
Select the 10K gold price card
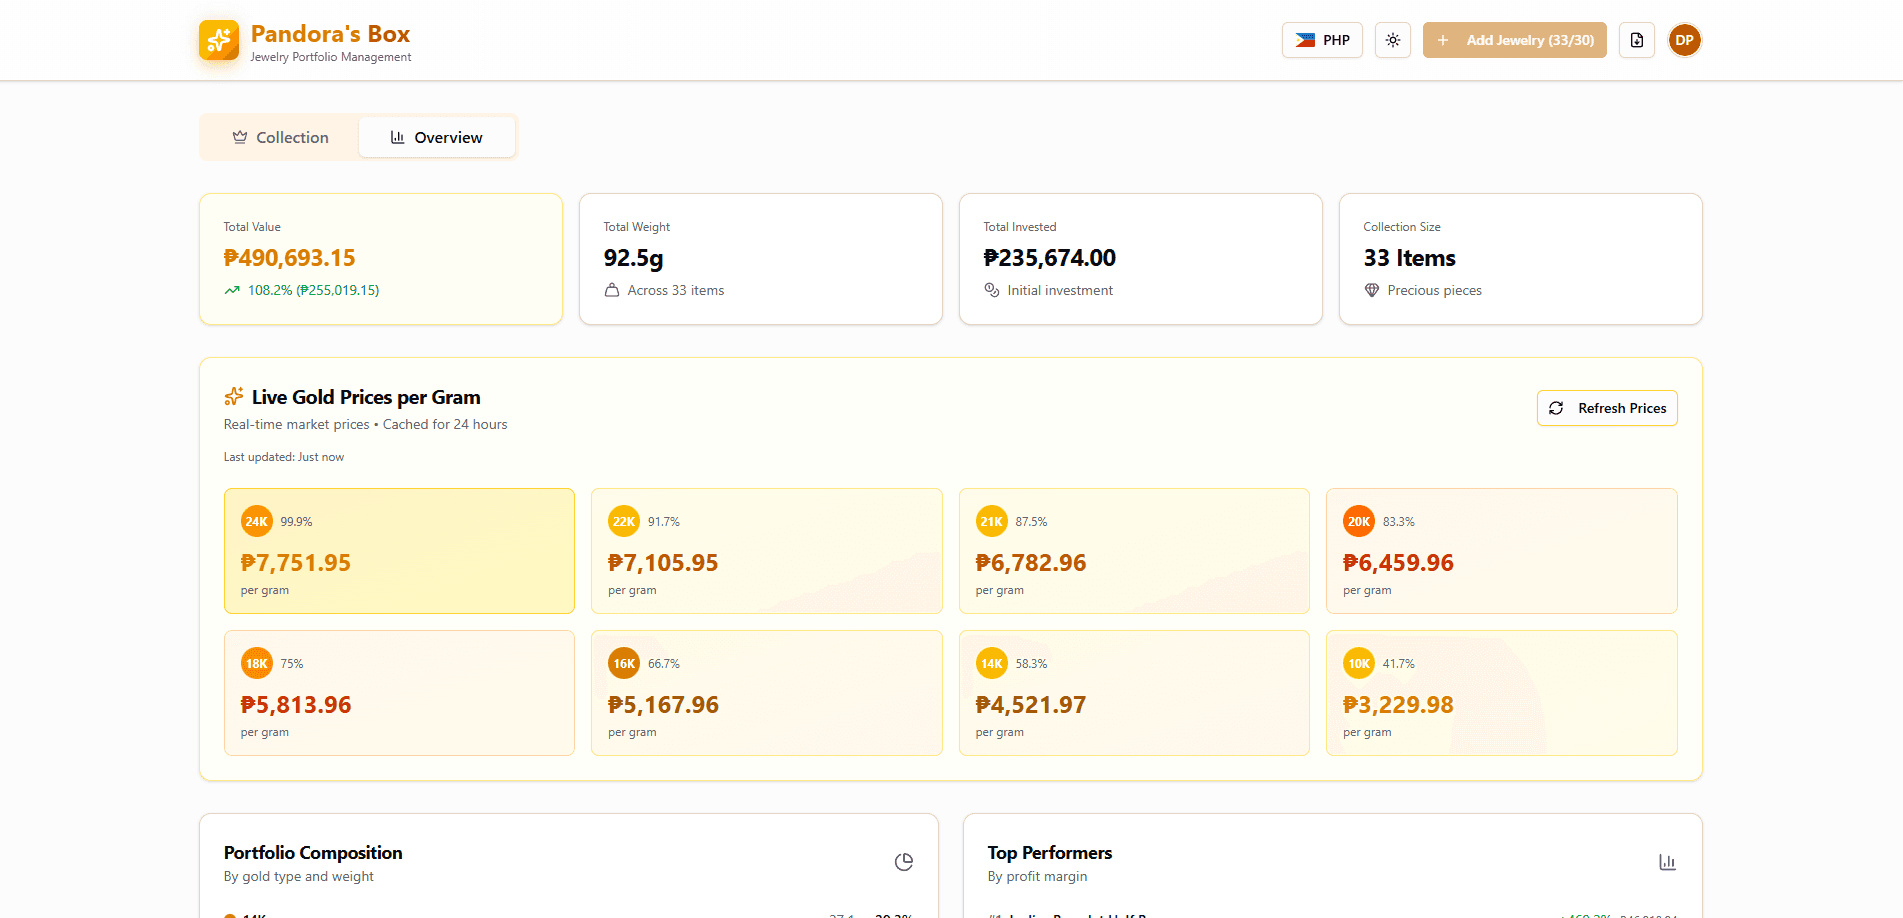pos(1501,692)
